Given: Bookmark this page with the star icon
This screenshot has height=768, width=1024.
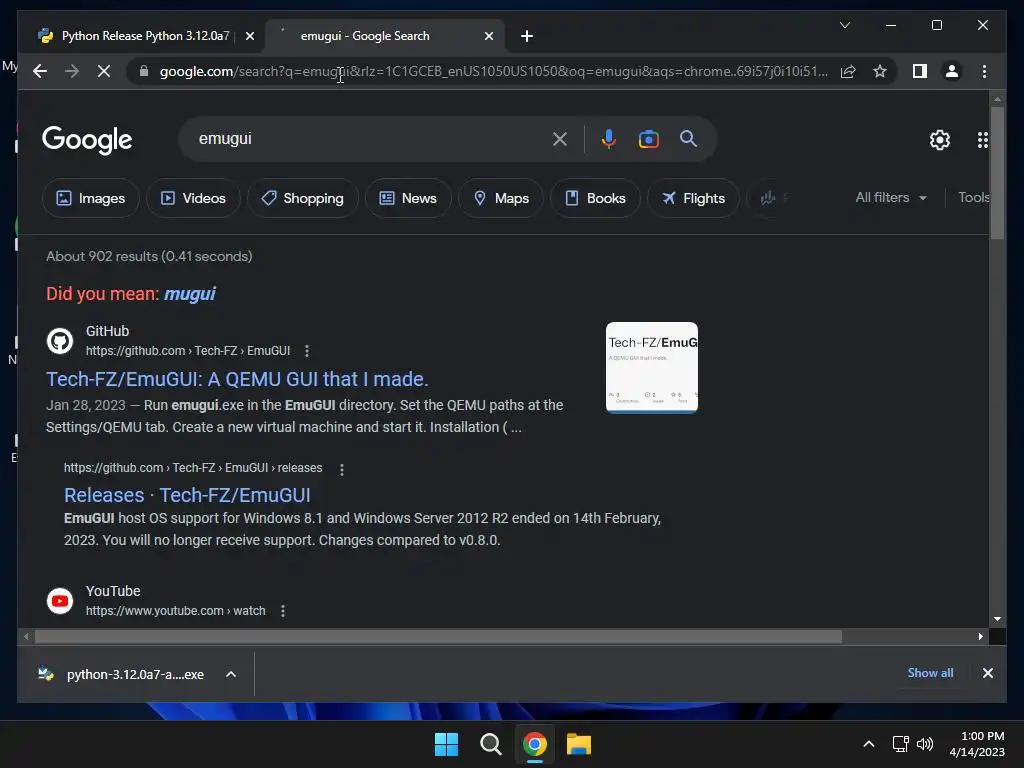Looking at the screenshot, I should click(880, 71).
